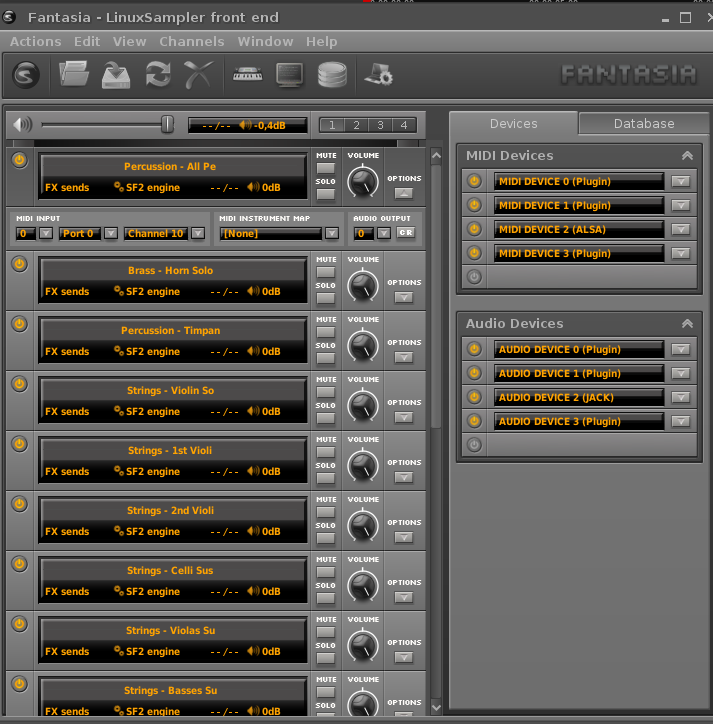
Task: Toggle power button of Strings - Violas Su channel
Action: pyautogui.click(x=19, y=624)
